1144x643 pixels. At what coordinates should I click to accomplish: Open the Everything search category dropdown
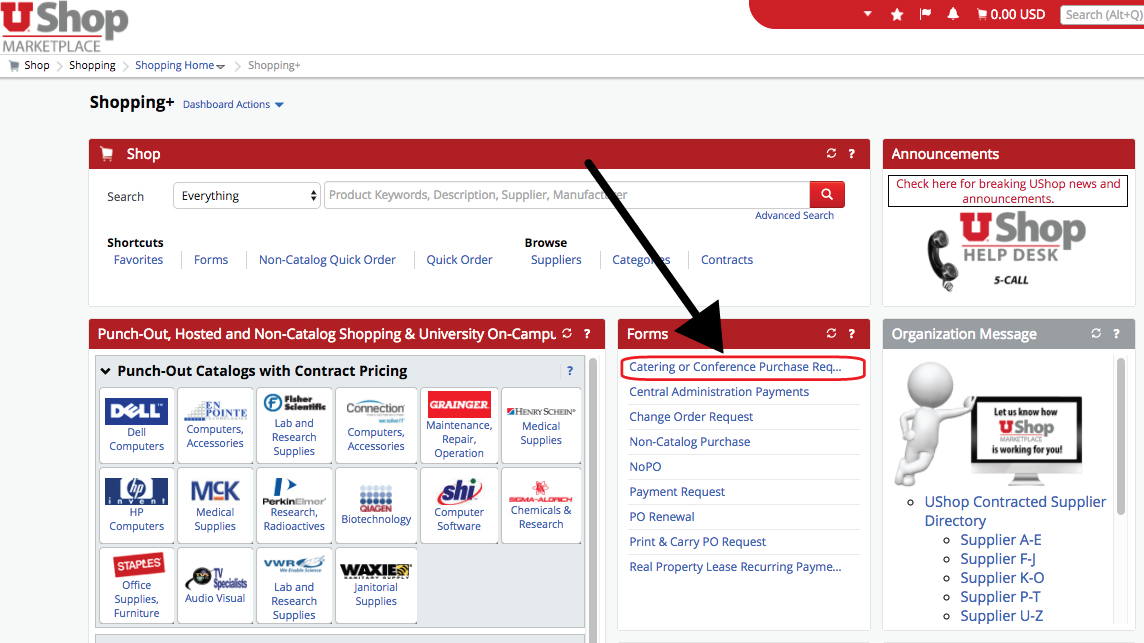[x=247, y=196]
